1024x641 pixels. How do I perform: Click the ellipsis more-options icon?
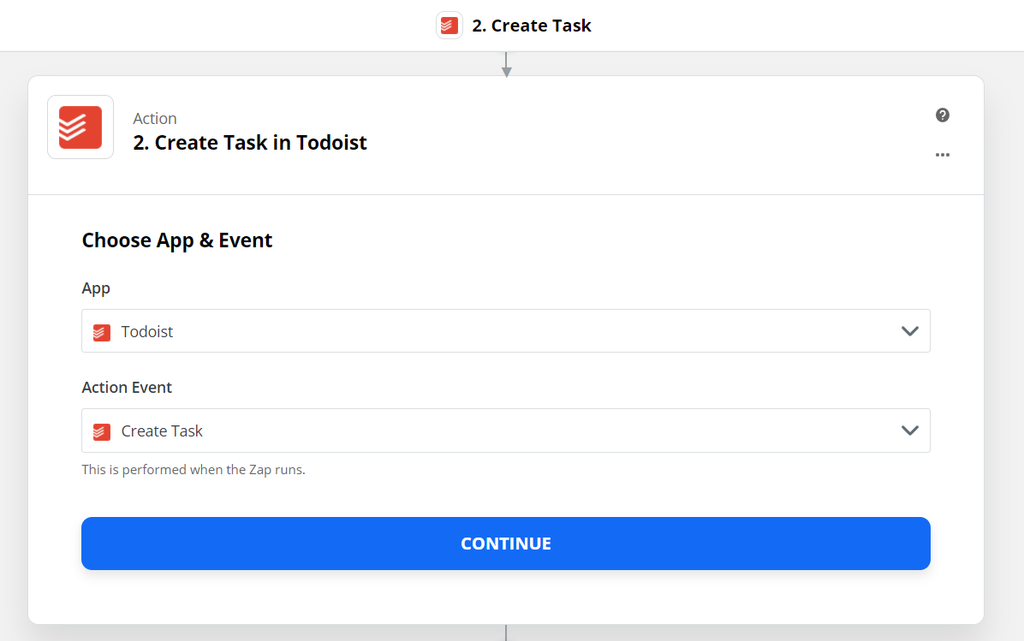942,155
